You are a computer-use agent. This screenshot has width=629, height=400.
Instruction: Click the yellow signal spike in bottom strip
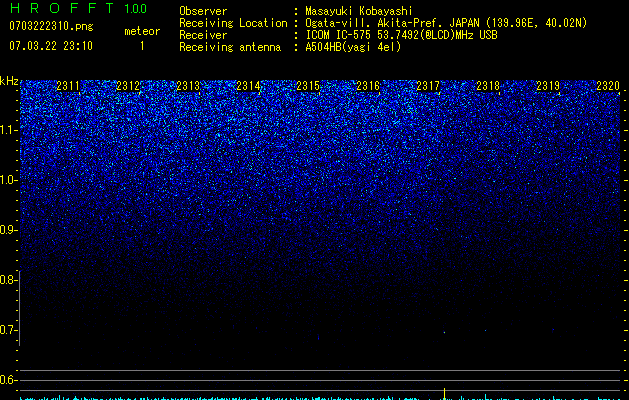pyautogui.click(x=444, y=394)
